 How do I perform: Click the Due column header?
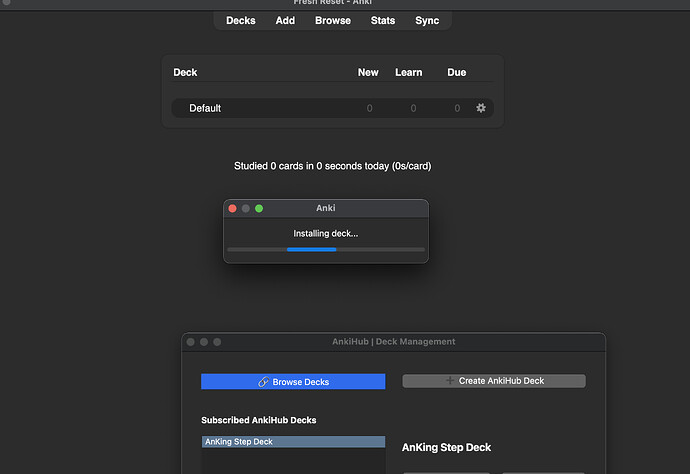coord(456,72)
